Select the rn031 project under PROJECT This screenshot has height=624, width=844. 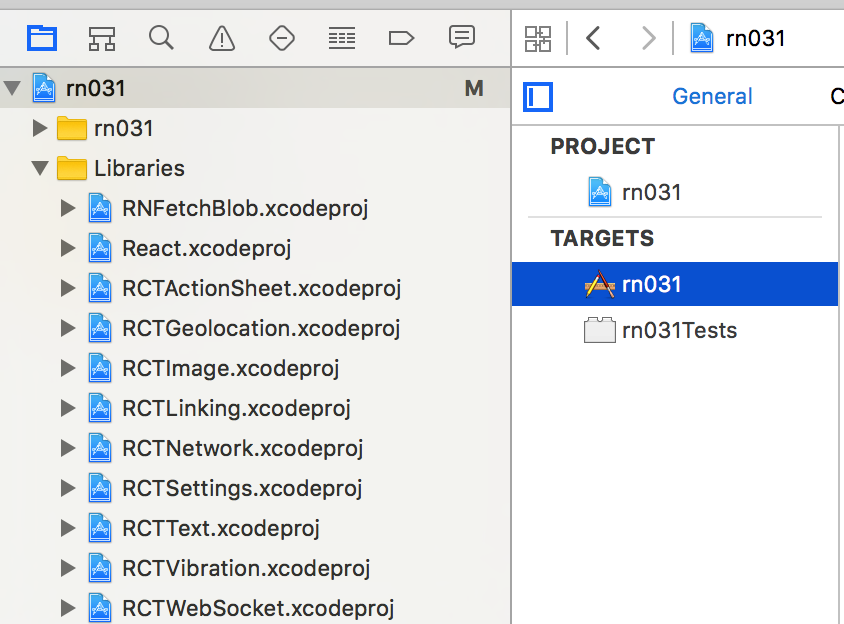pyautogui.click(x=651, y=192)
